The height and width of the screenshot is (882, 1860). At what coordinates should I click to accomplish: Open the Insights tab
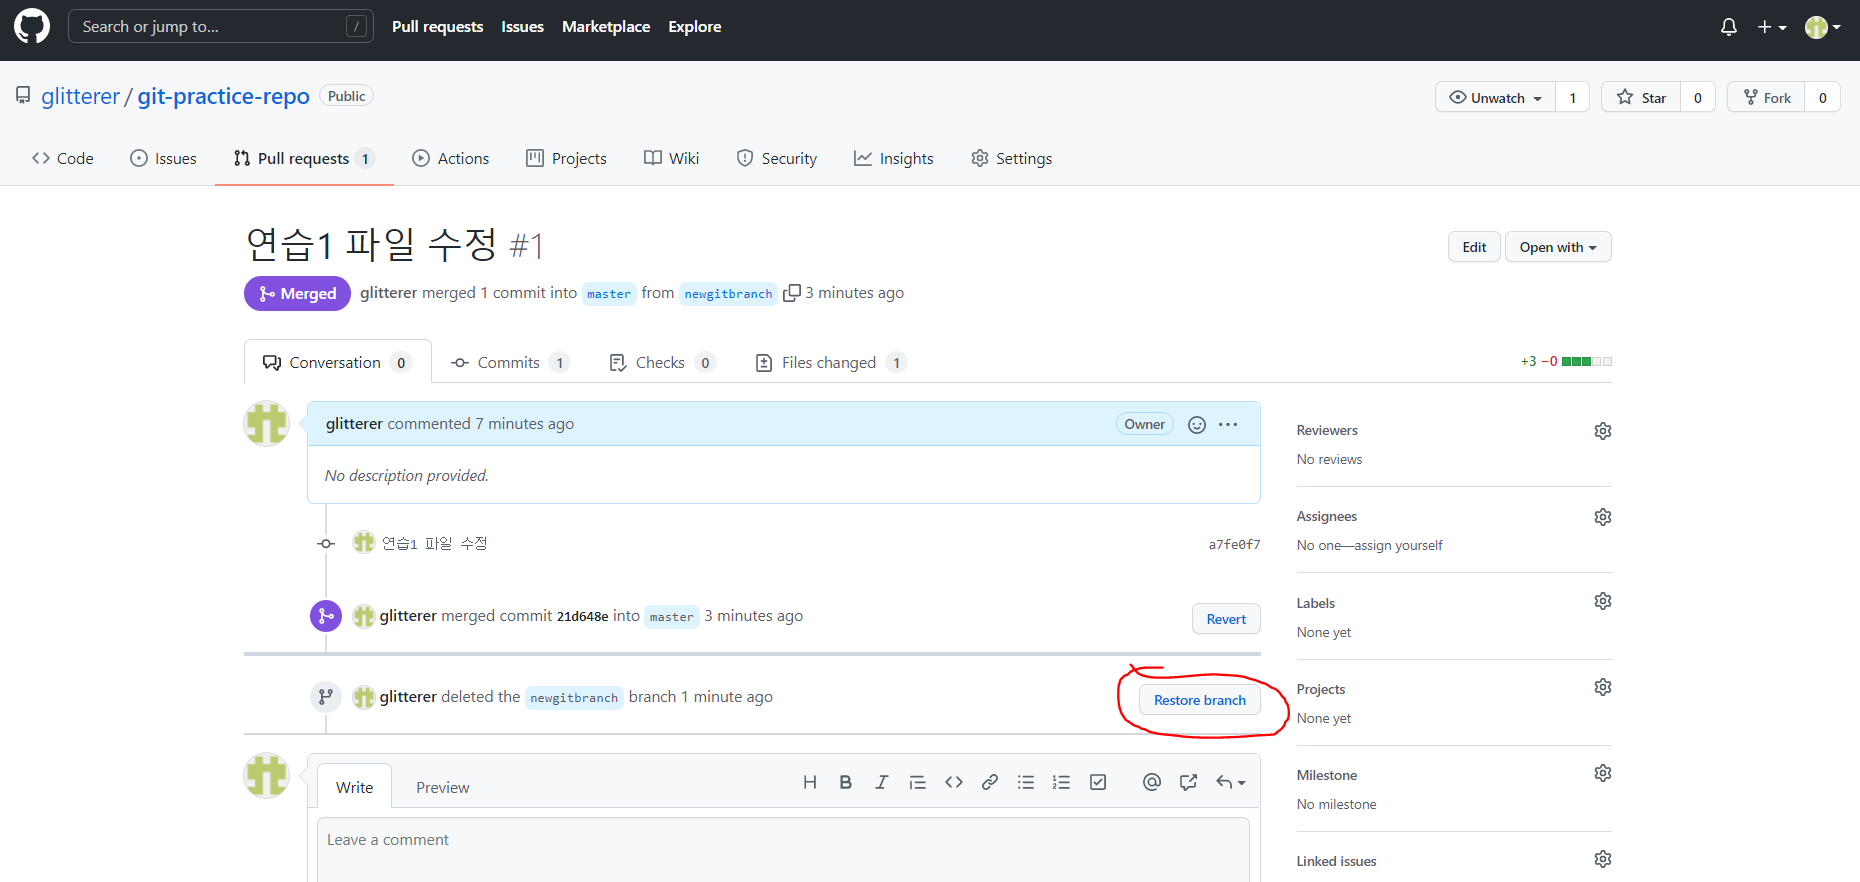894,158
